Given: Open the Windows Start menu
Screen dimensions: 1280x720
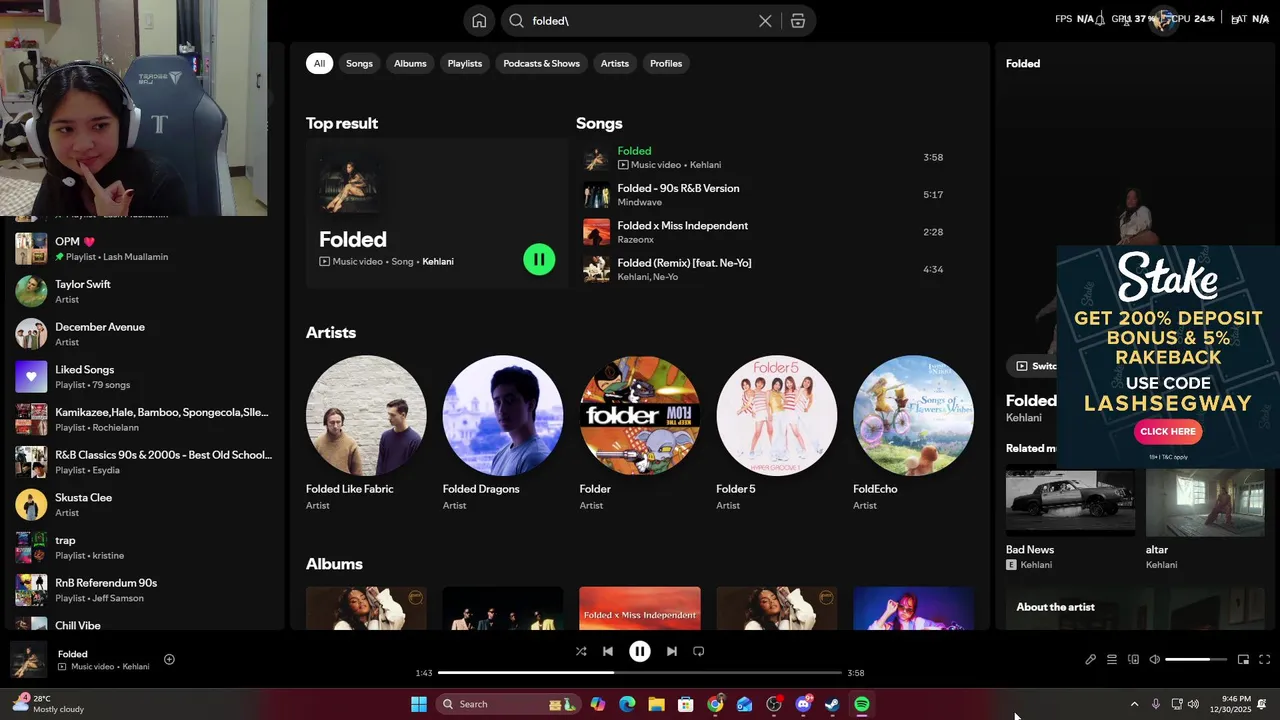Looking at the screenshot, I should coord(419,704).
